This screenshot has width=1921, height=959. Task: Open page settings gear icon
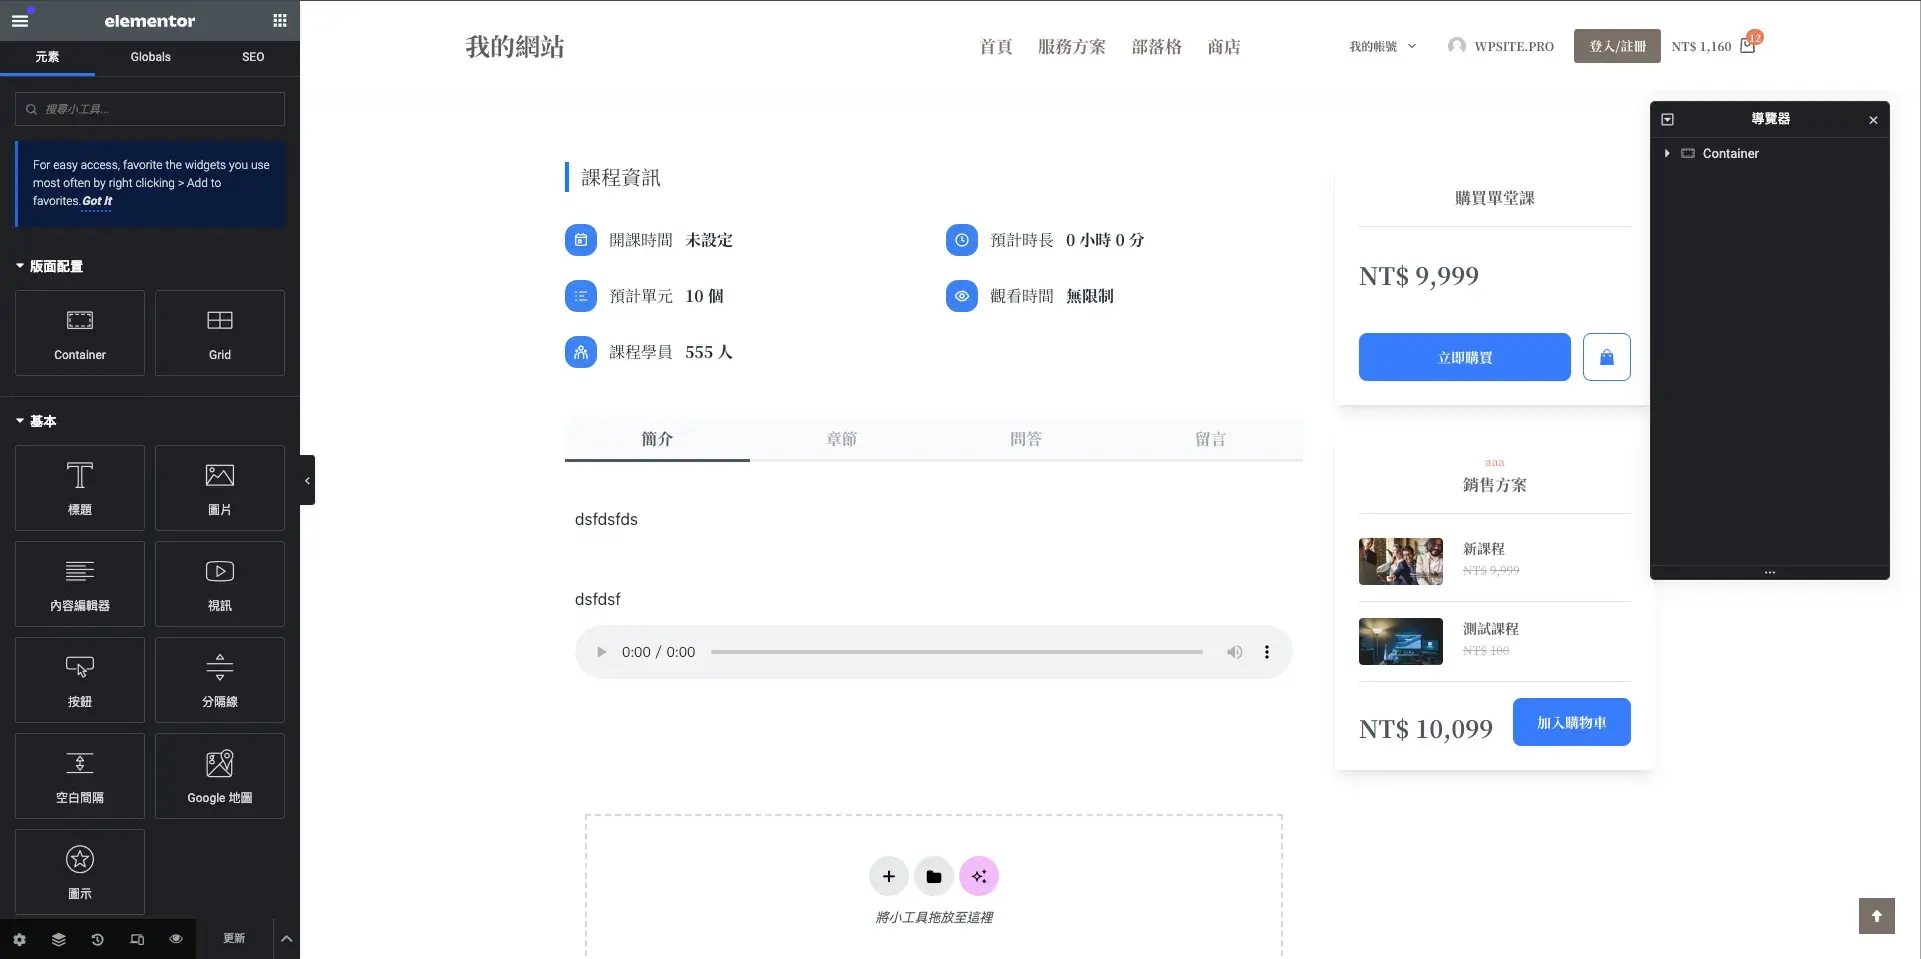(19, 939)
